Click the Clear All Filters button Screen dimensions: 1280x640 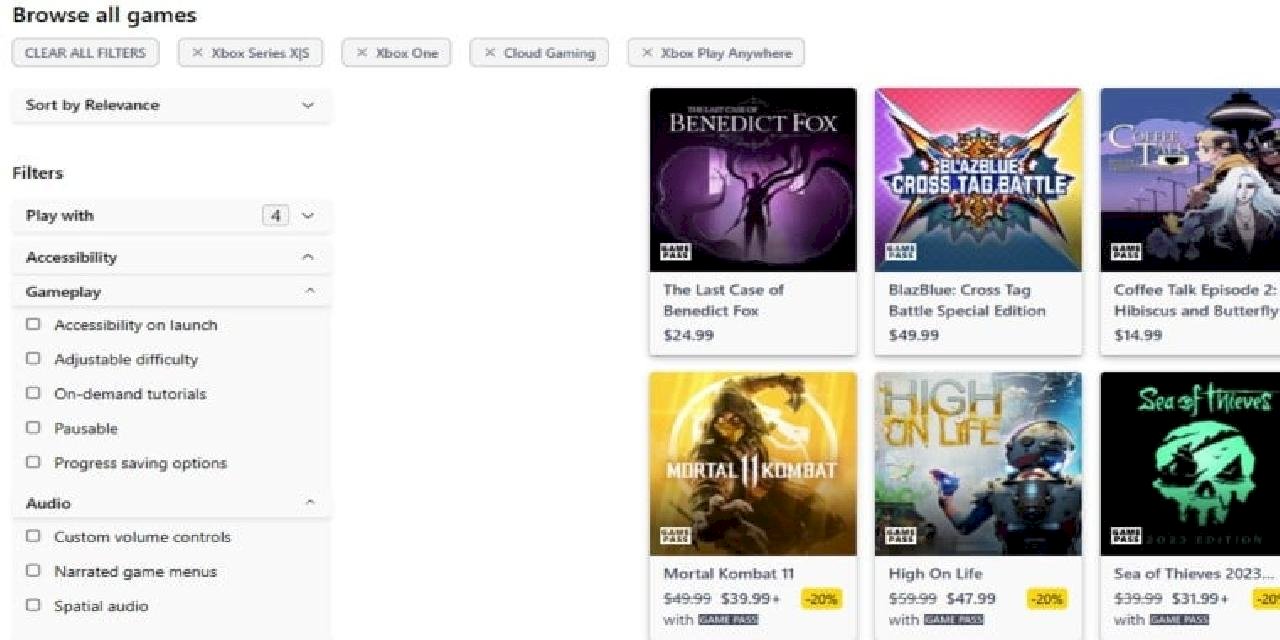click(84, 53)
